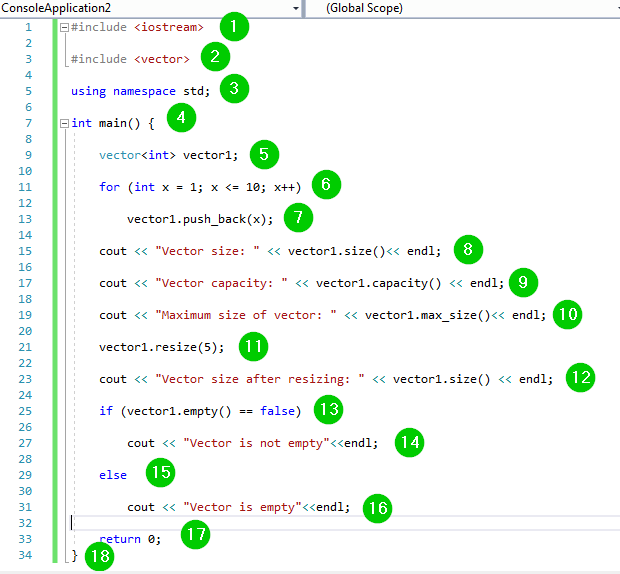This screenshot has height=574, width=620.
Task: Click green marker 17 next to return 0
Action: tap(195, 535)
